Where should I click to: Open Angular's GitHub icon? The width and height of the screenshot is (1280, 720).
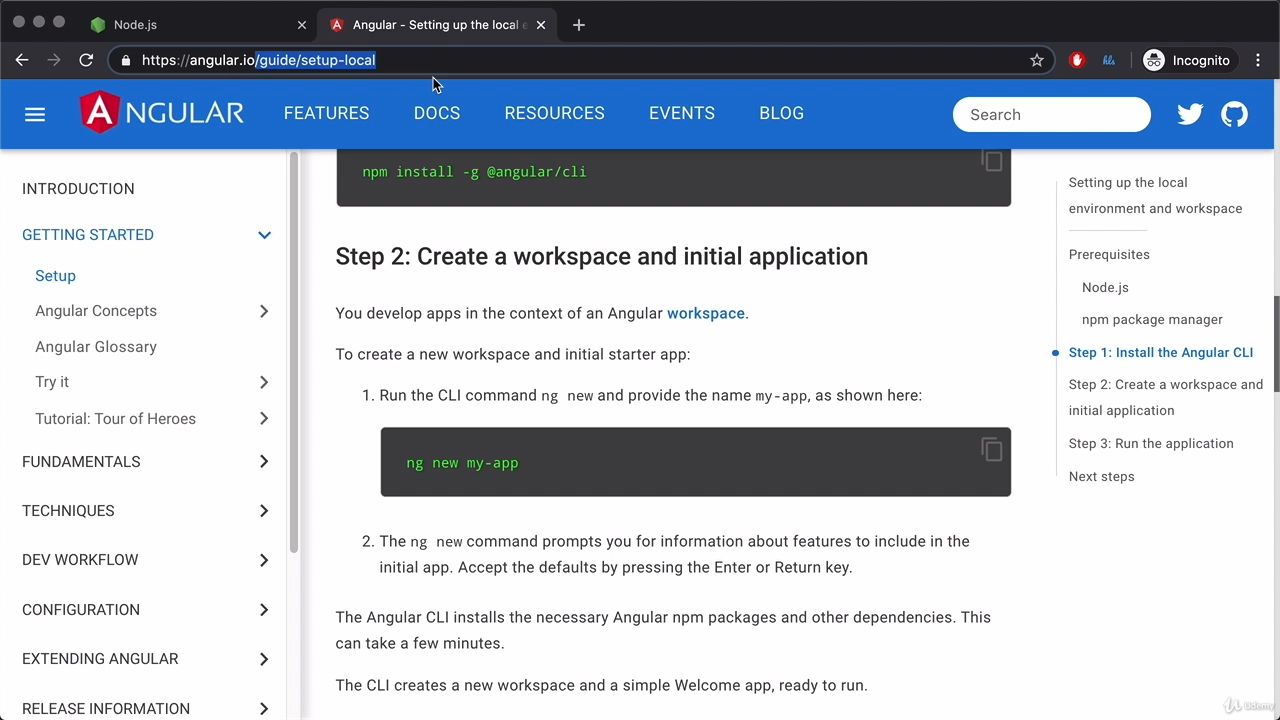(1234, 114)
